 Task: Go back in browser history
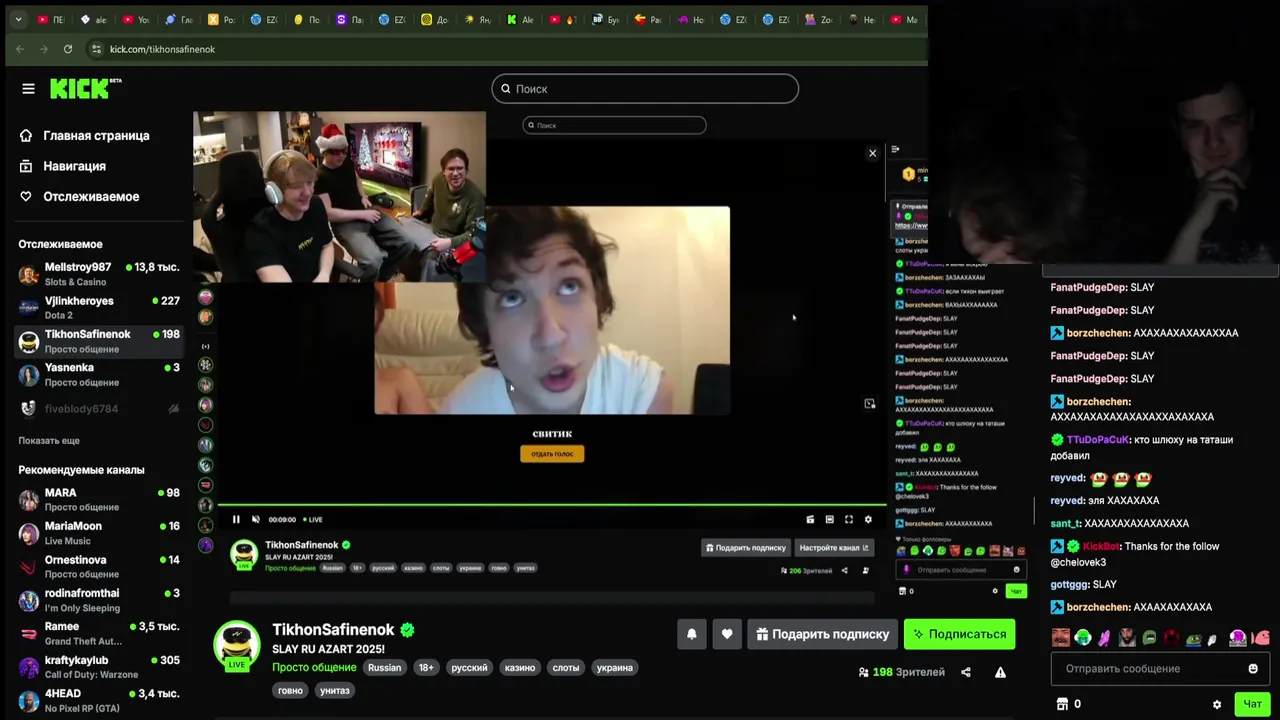click(20, 49)
